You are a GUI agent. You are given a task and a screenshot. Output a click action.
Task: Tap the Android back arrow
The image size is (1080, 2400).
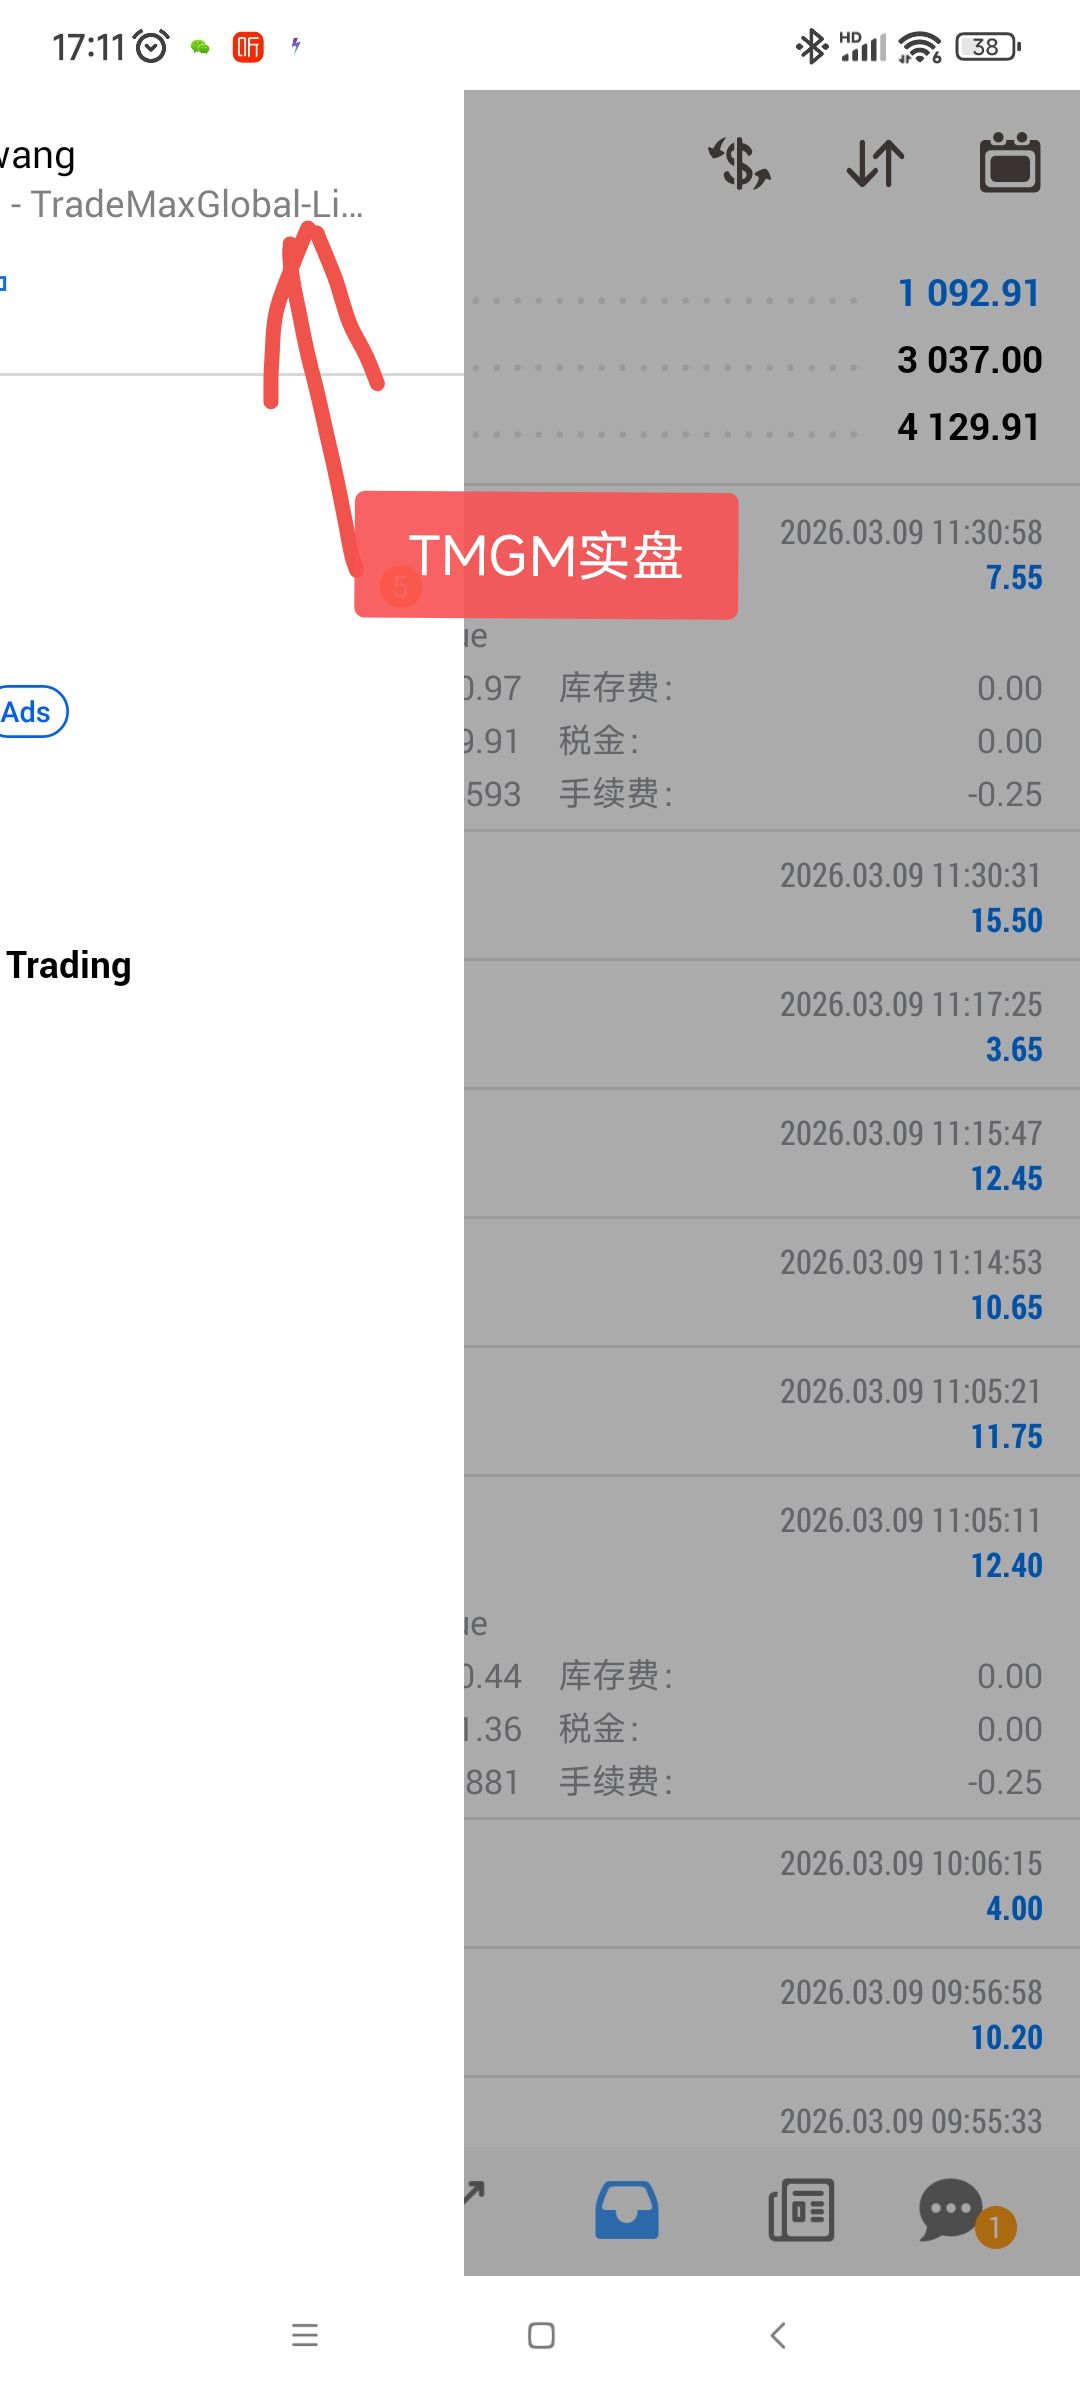pyautogui.click(x=778, y=2335)
